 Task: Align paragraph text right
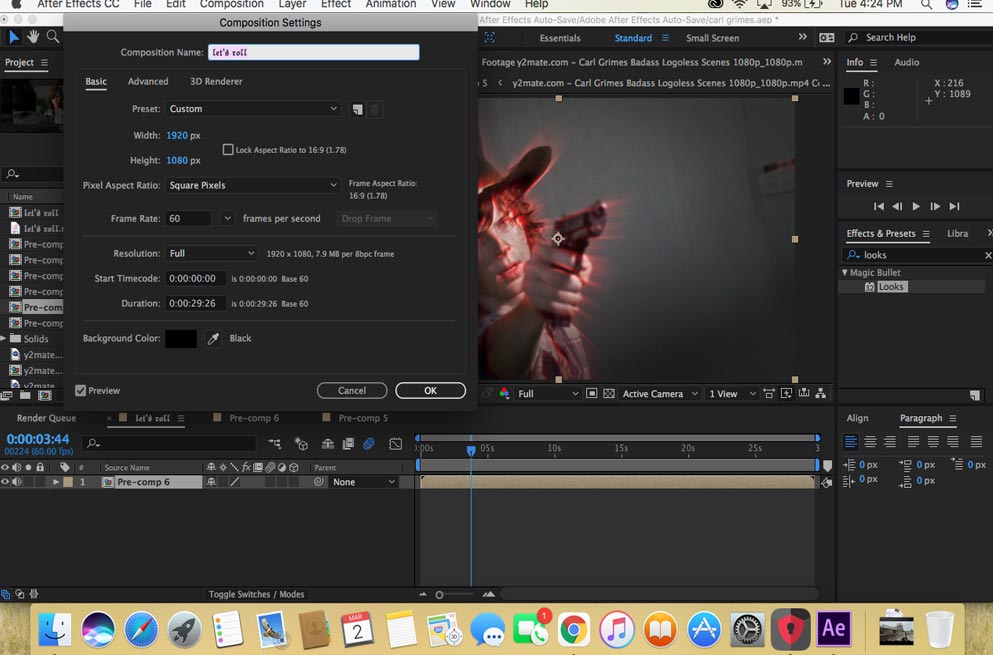click(890, 442)
